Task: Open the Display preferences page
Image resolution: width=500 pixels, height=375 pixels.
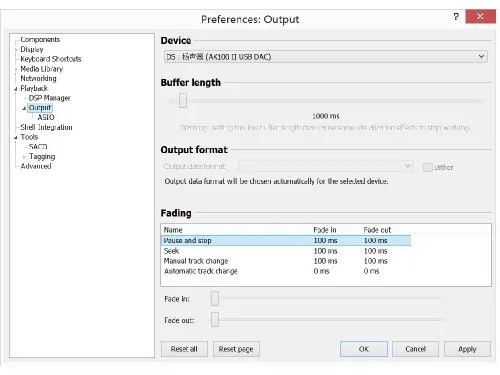Action: point(32,49)
